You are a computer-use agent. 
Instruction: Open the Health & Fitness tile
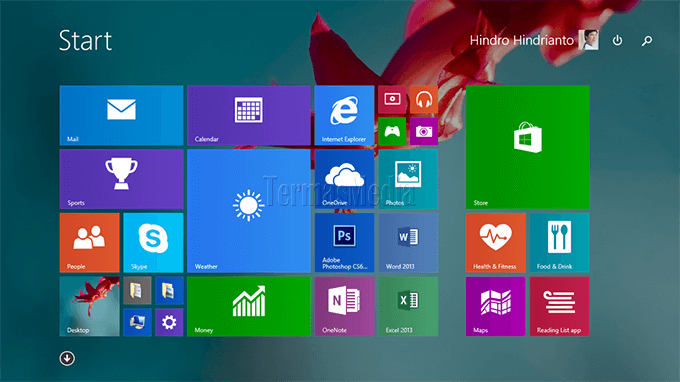[496, 243]
